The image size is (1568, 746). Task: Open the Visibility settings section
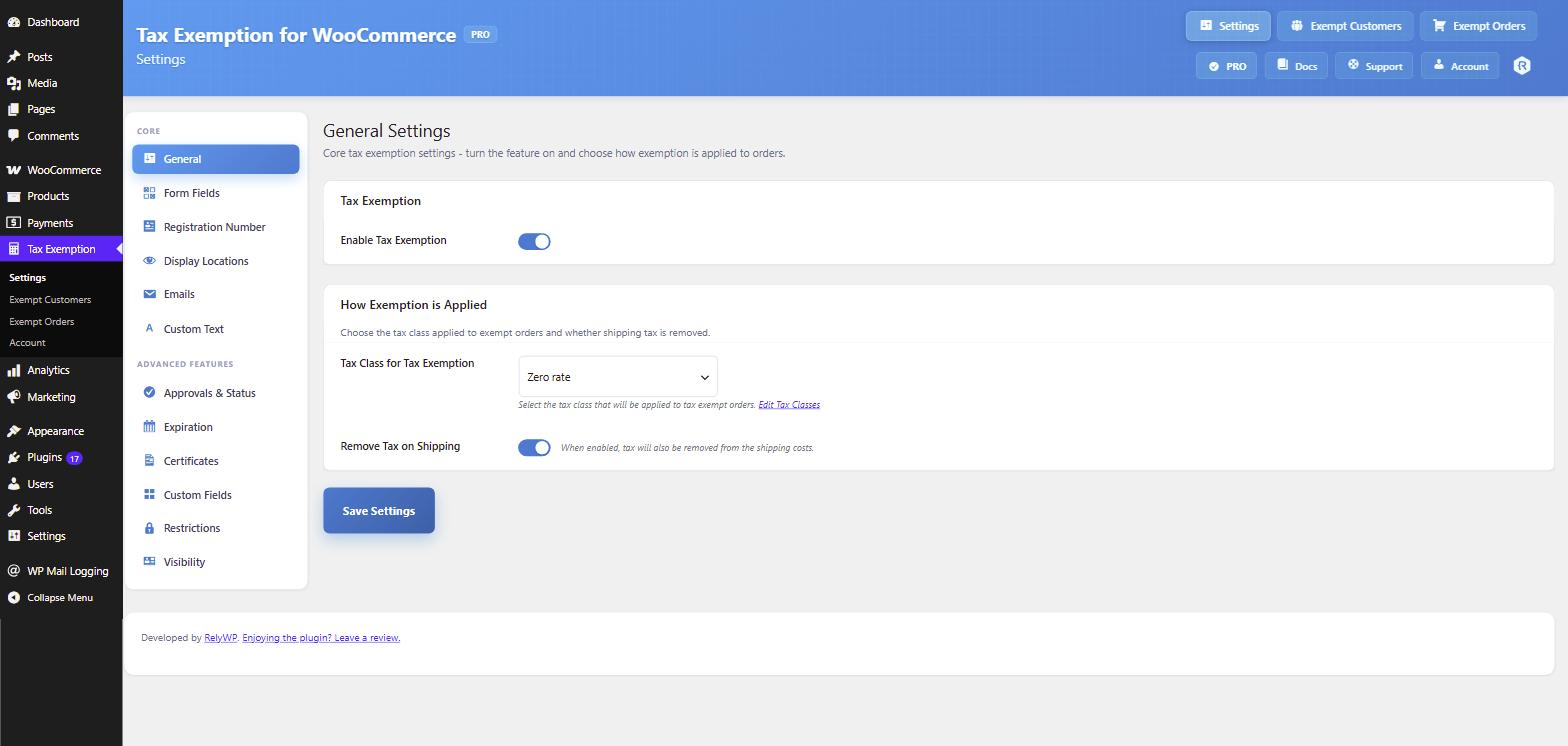(x=216, y=562)
